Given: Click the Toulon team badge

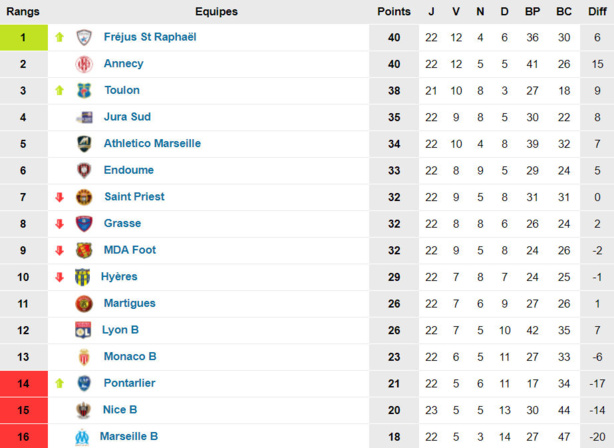Looking at the screenshot, I should [x=84, y=90].
